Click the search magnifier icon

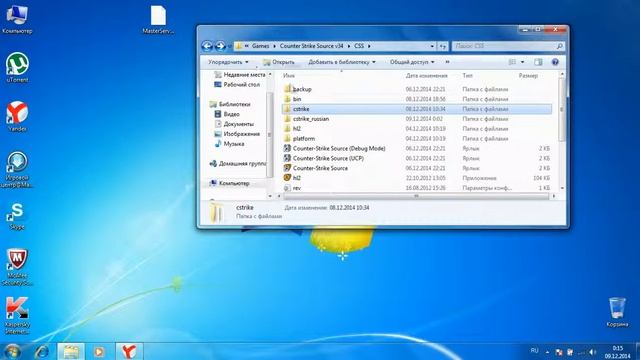click(560, 46)
